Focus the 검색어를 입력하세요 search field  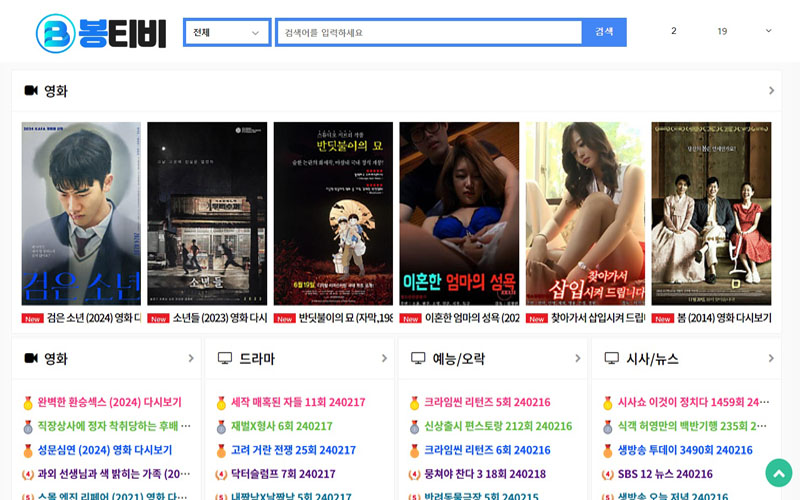[x=429, y=33]
